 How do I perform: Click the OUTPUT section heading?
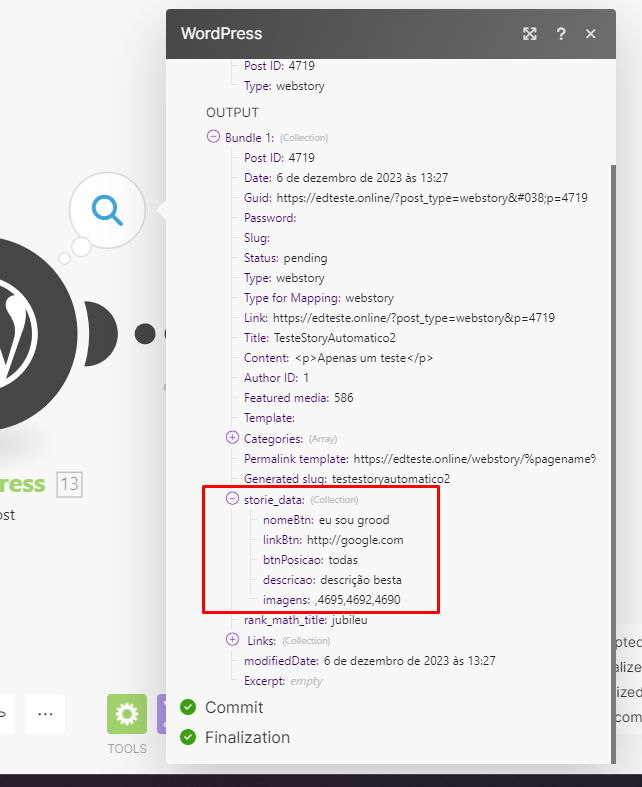tap(232, 112)
